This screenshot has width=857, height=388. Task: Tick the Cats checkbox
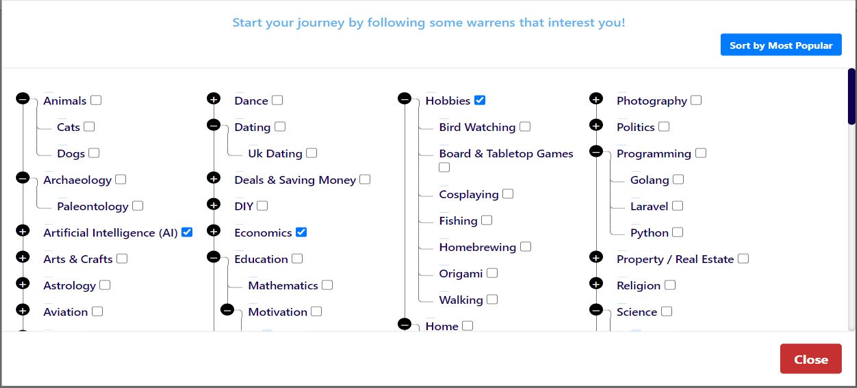point(90,127)
